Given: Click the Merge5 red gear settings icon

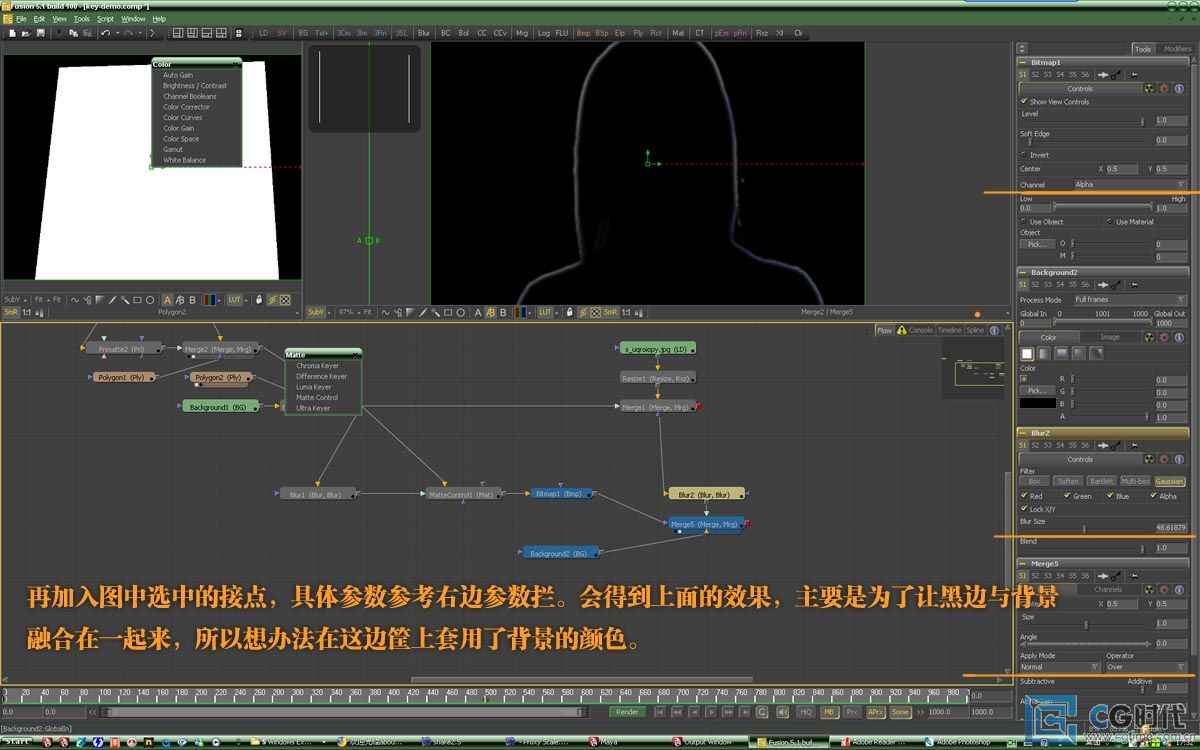Looking at the screenshot, I should pos(1165,589).
